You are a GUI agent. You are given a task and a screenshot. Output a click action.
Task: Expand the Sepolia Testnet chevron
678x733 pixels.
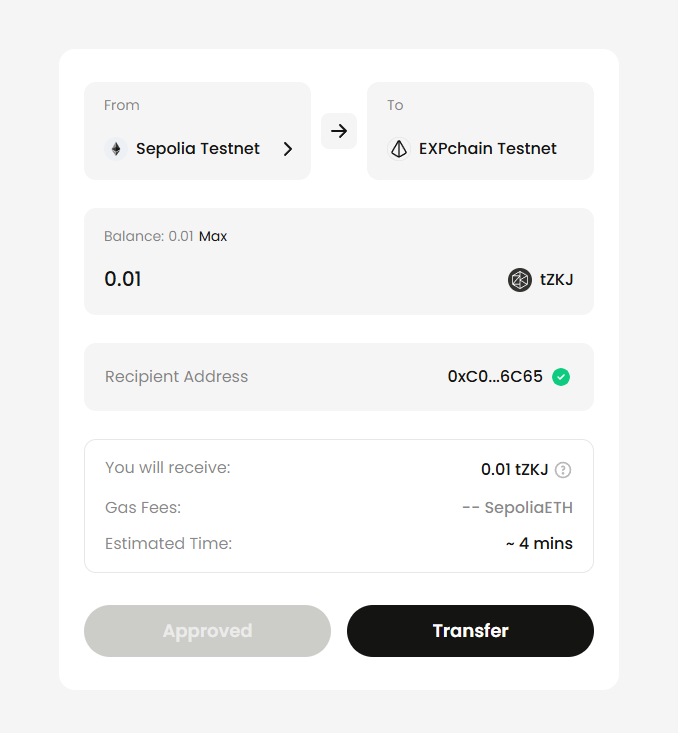(288, 149)
